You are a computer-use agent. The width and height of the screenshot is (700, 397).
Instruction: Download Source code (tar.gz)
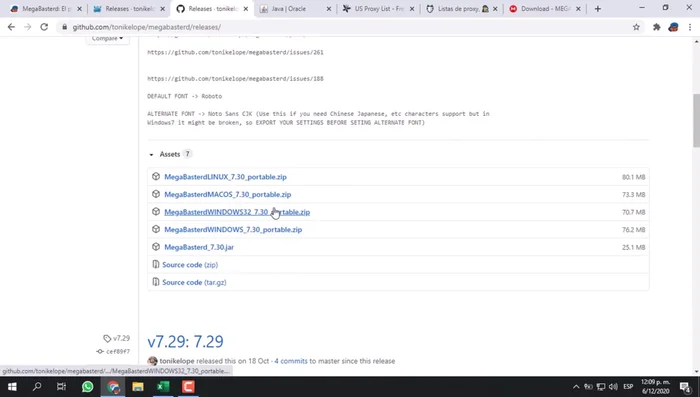194,282
